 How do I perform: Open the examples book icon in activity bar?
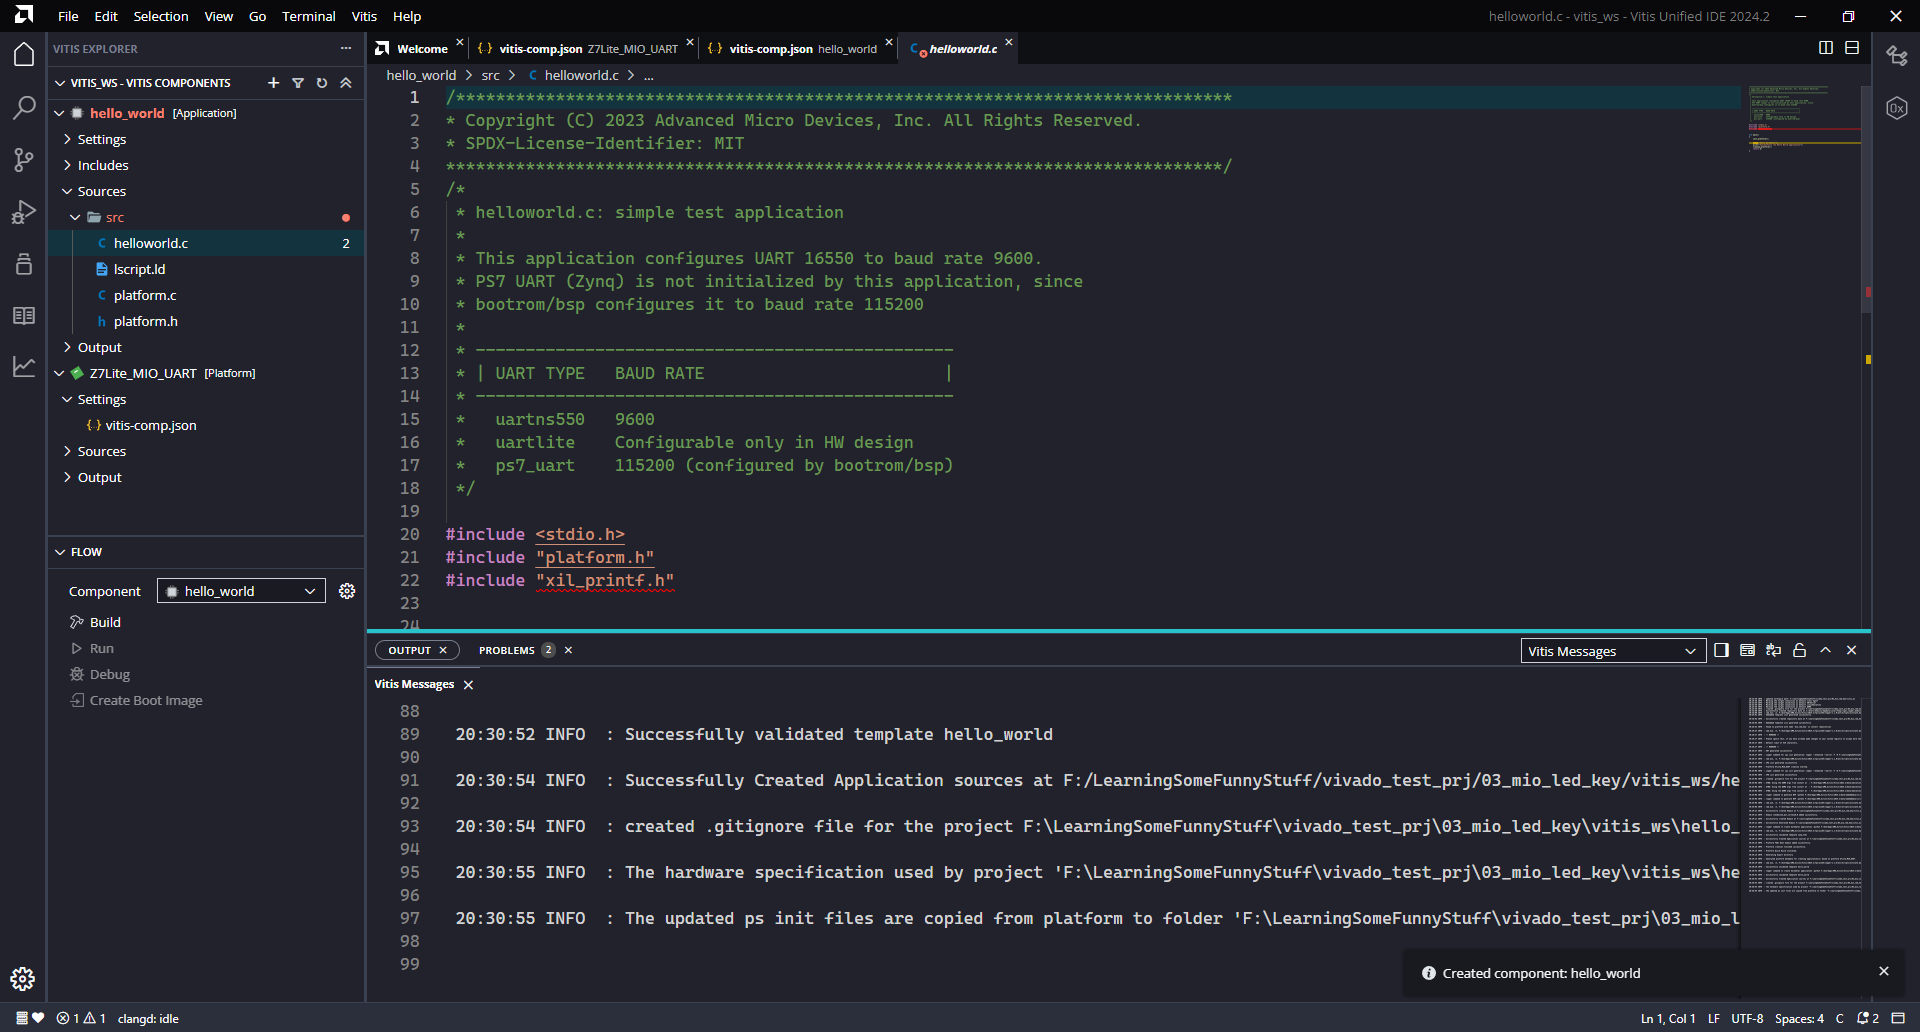point(24,316)
